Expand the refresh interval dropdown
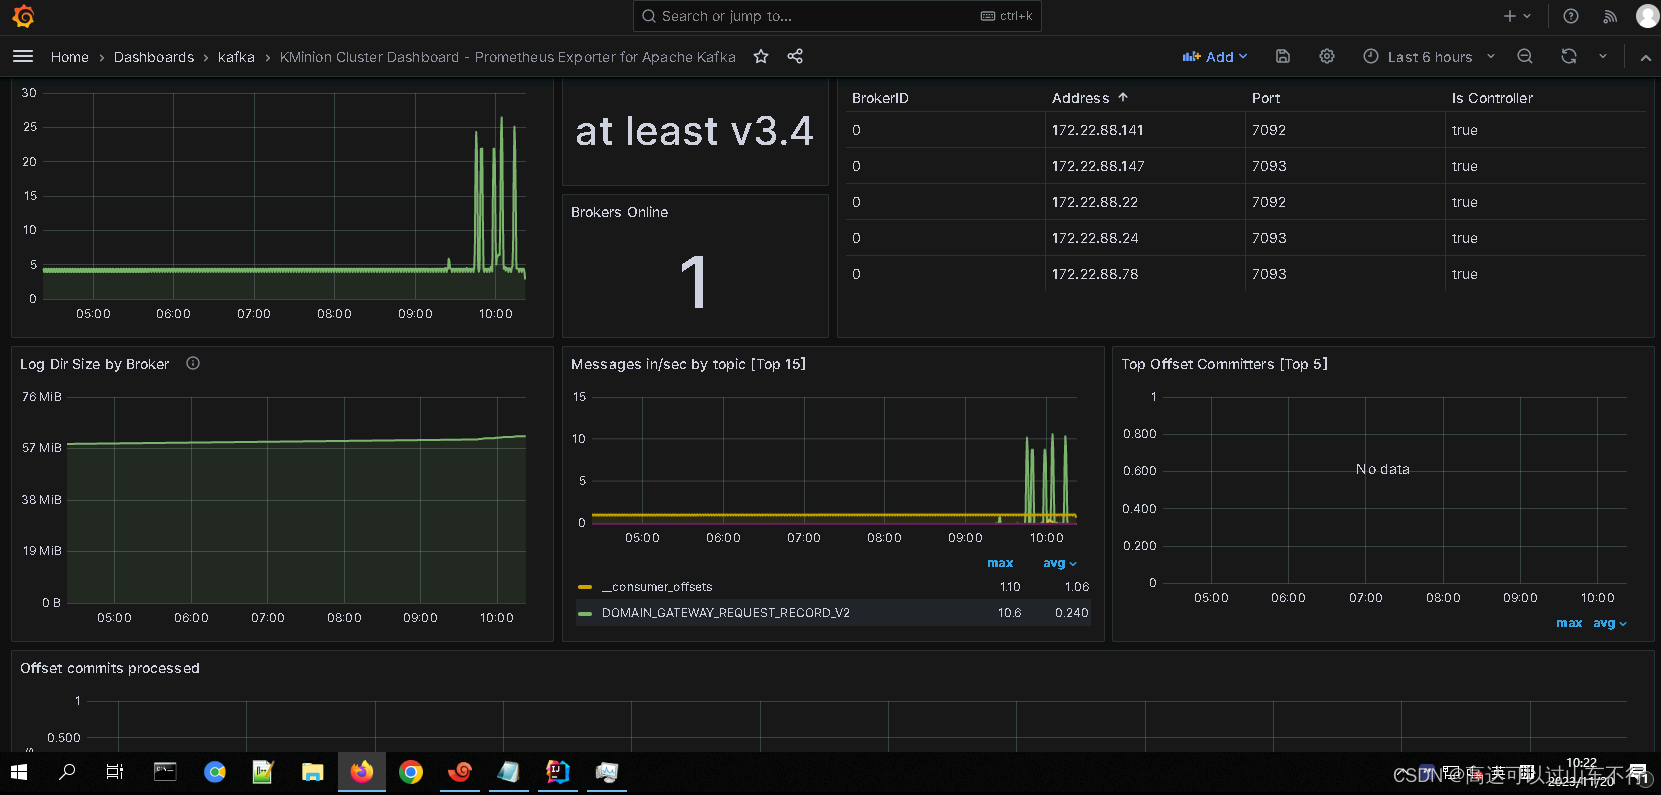 pos(1603,57)
